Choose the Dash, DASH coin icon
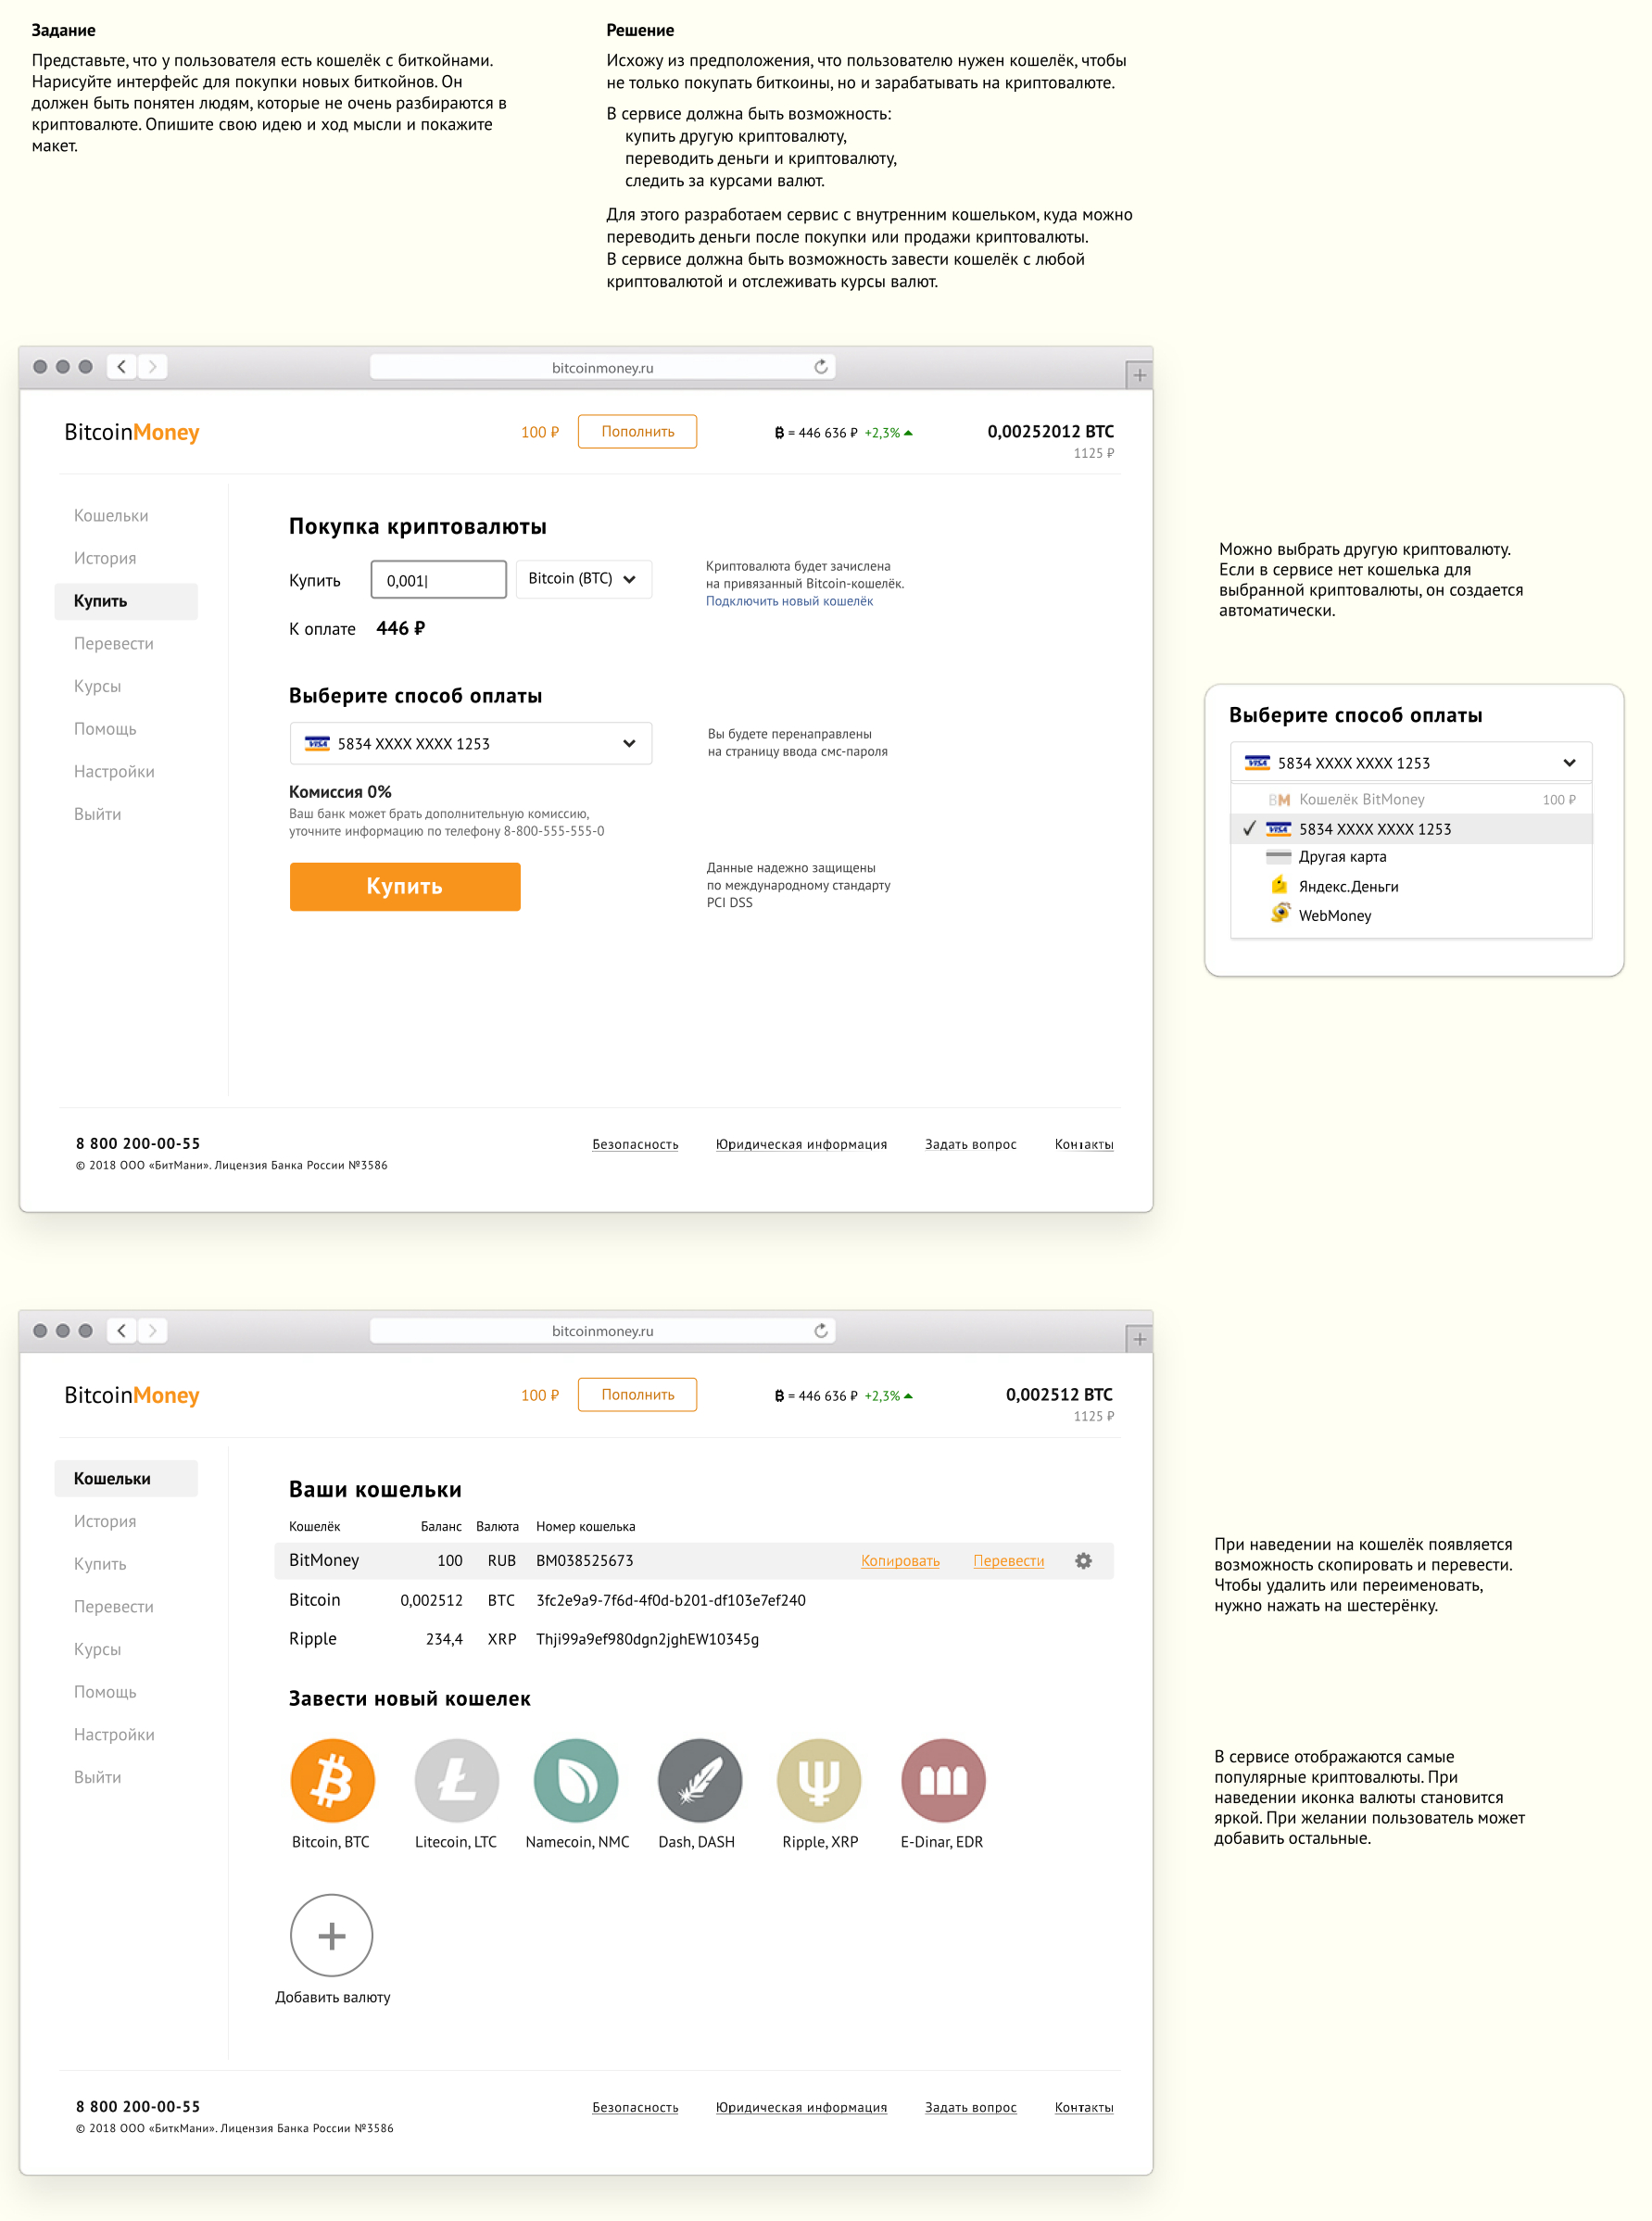The height and width of the screenshot is (2221, 1652). (x=699, y=1780)
